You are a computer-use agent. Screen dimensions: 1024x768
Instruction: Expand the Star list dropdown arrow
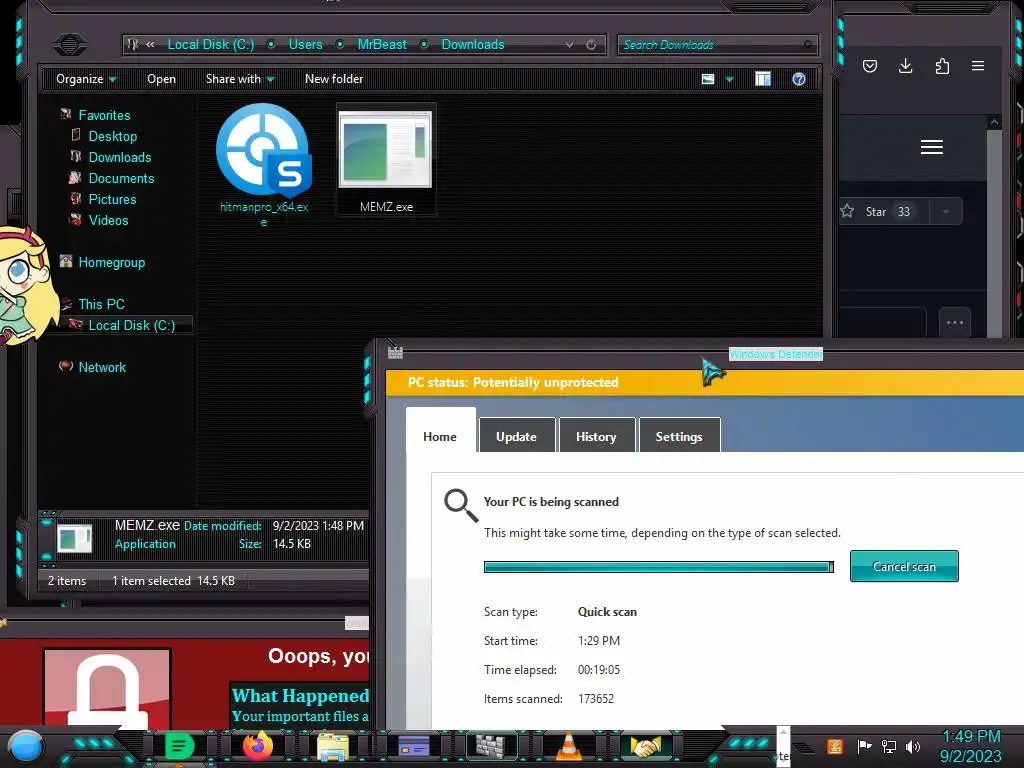tap(946, 212)
